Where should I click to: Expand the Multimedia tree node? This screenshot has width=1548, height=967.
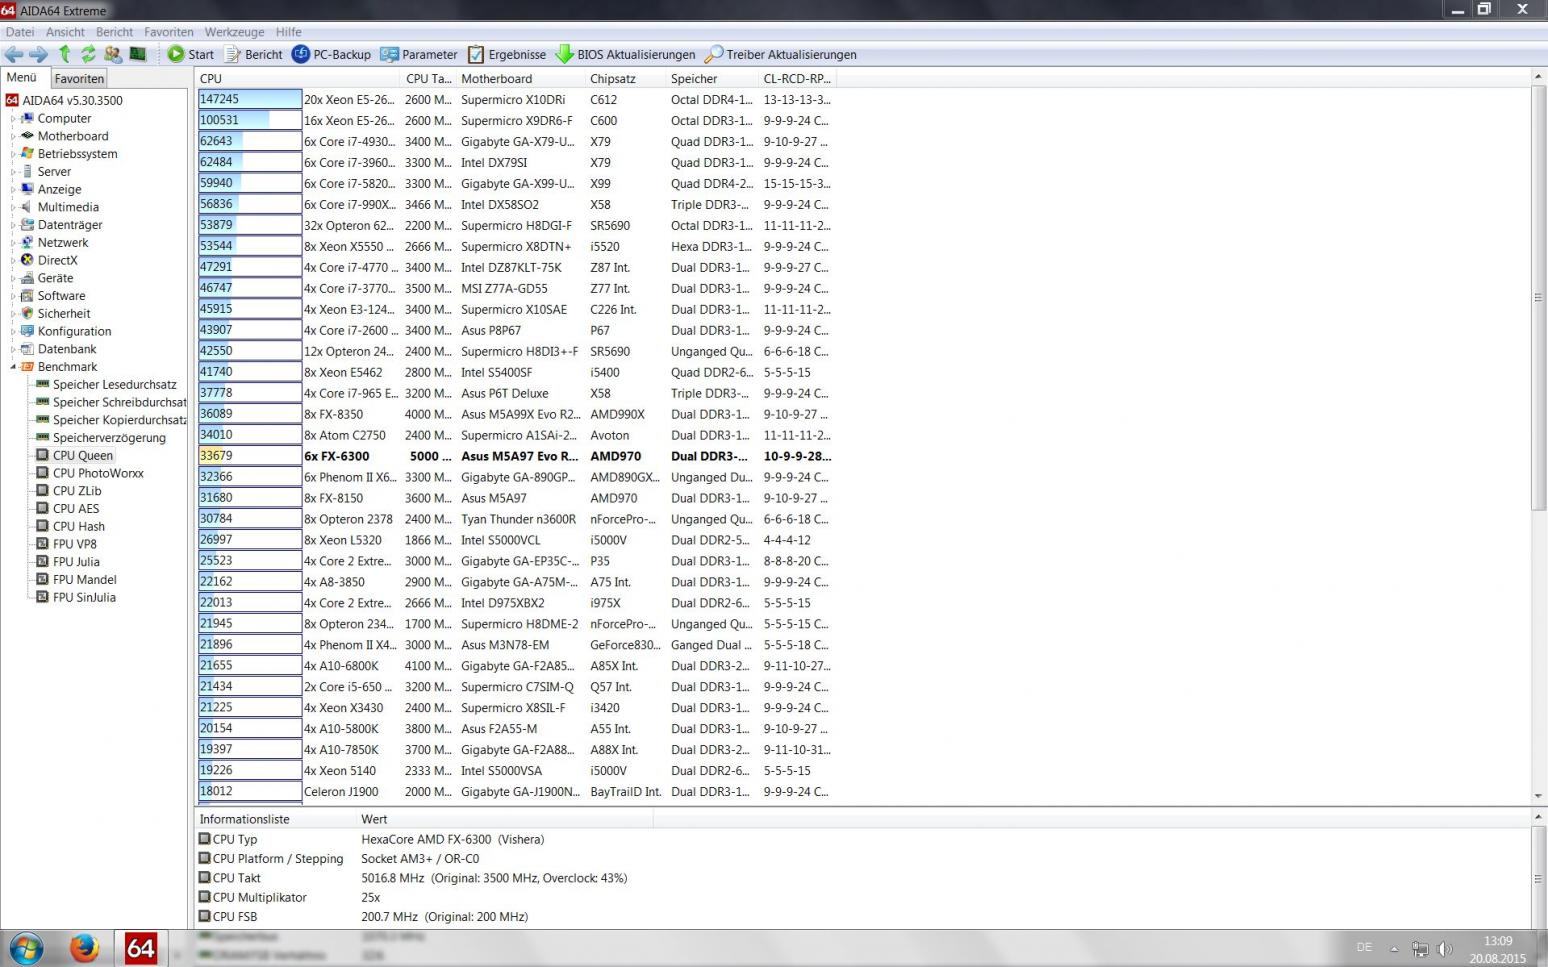(x=13, y=207)
